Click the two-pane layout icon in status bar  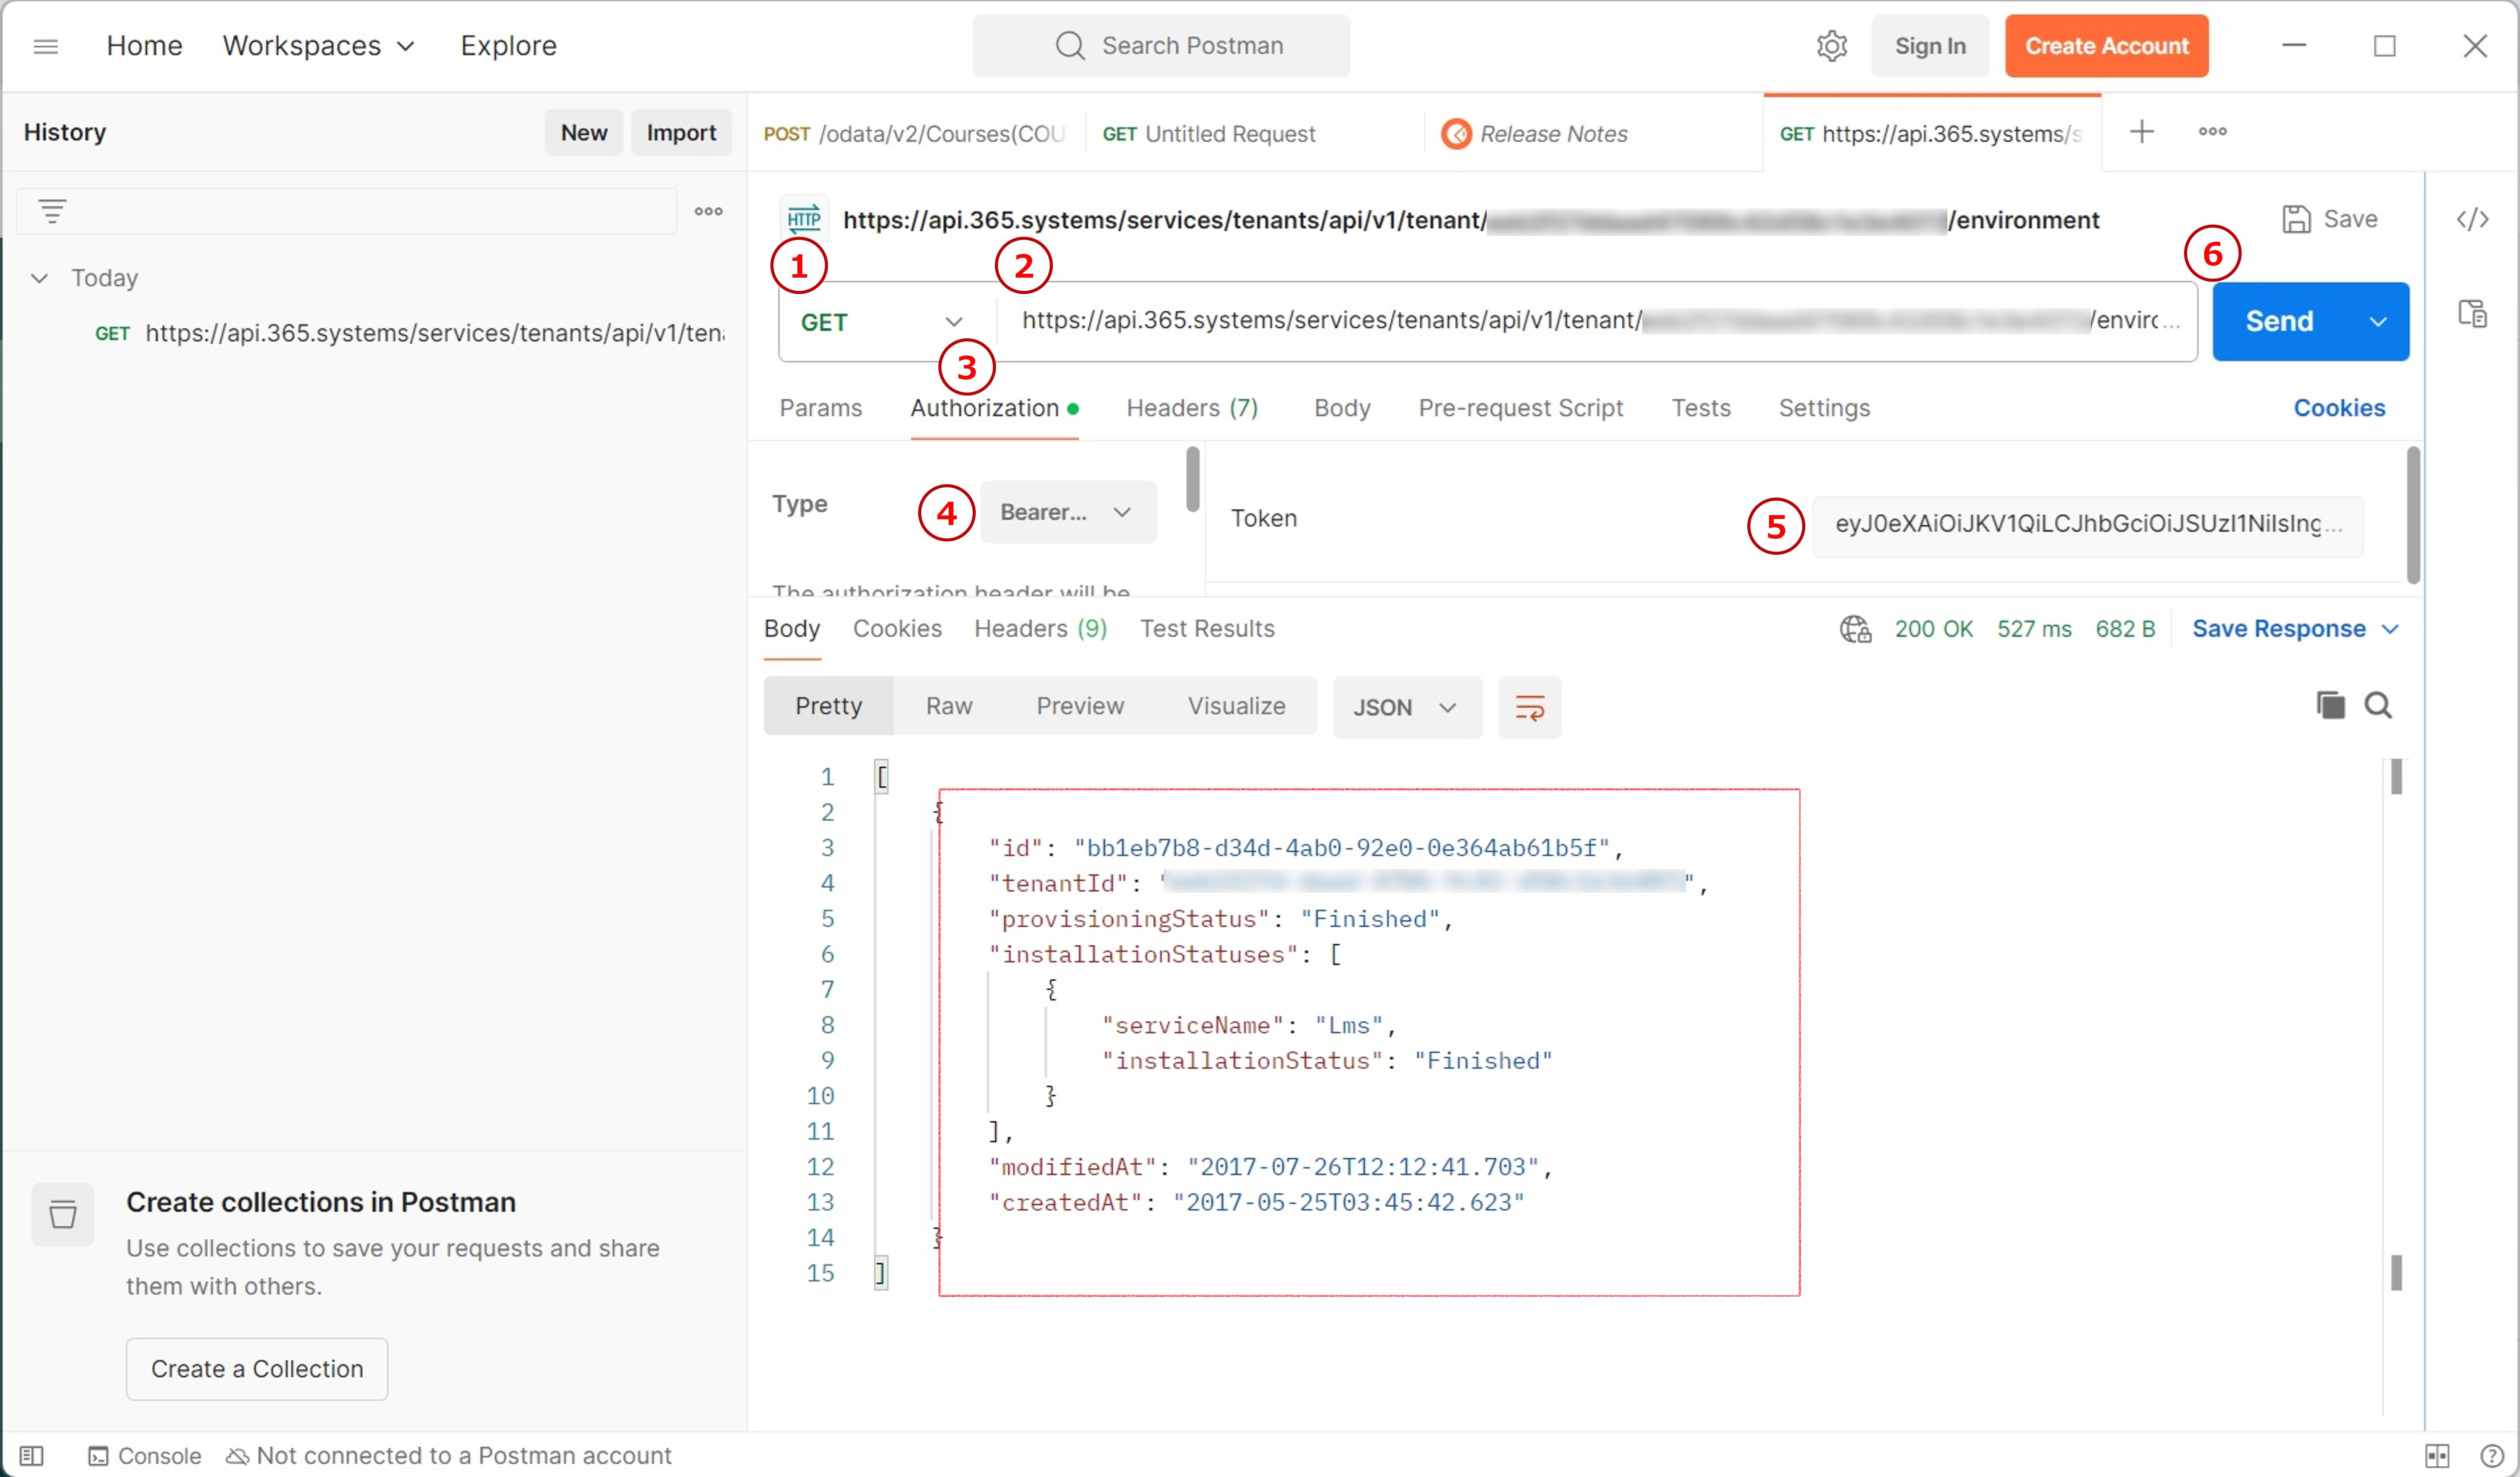coord(2437,1456)
